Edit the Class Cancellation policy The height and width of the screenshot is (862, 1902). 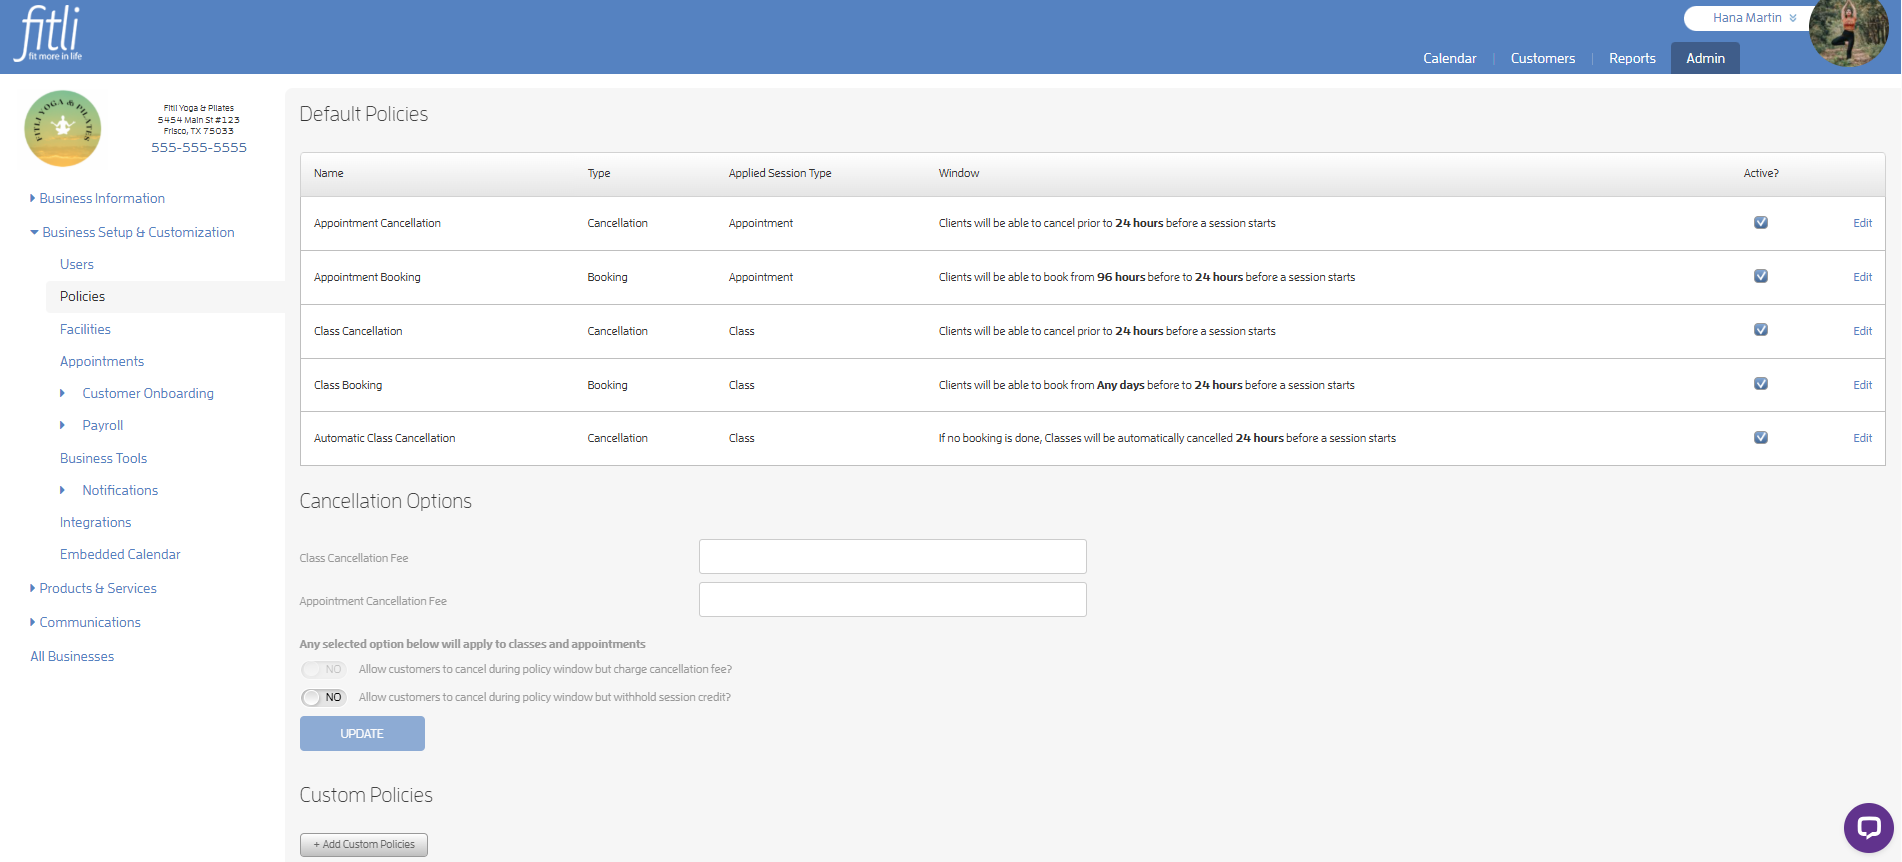[1862, 331]
